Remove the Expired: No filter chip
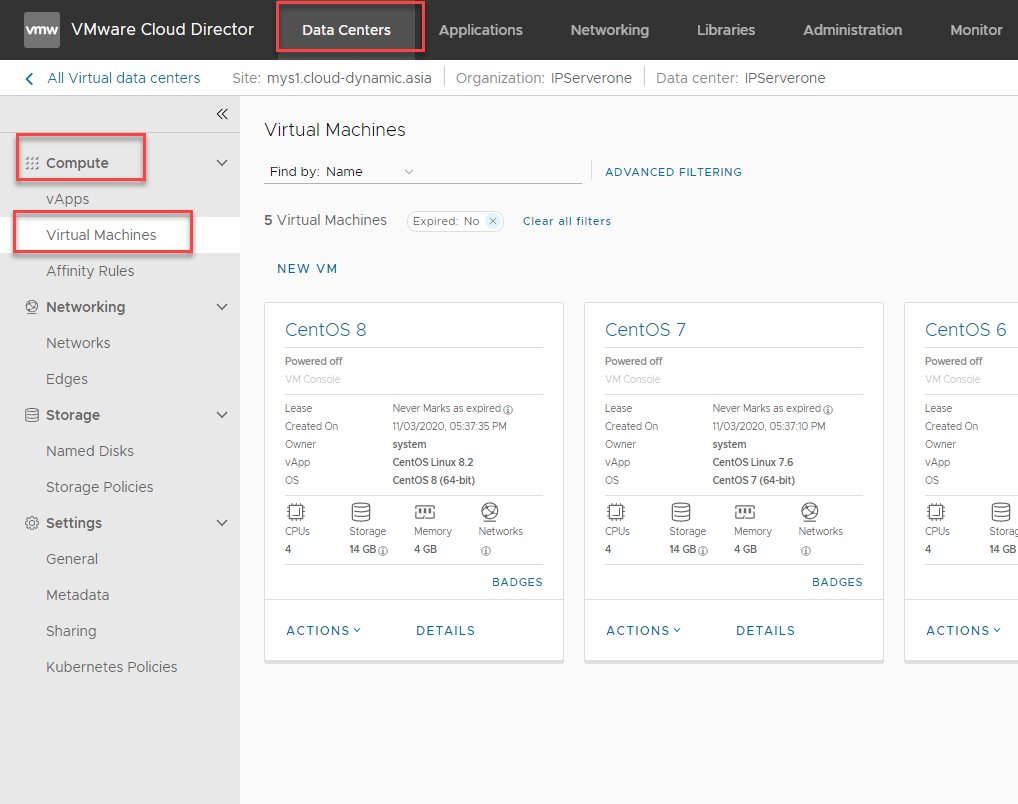Image resolution: width=1018 pixels, height=804 pixels. coord(493,221)
